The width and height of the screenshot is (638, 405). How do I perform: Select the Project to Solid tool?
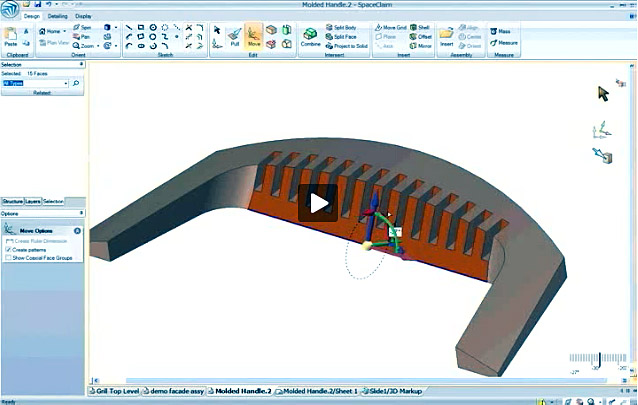click(345, 43)
